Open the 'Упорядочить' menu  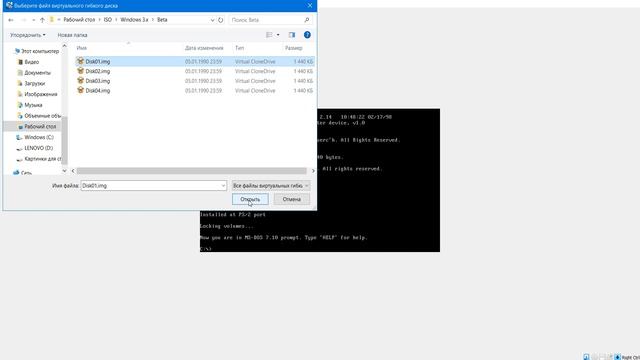[28, 35]
